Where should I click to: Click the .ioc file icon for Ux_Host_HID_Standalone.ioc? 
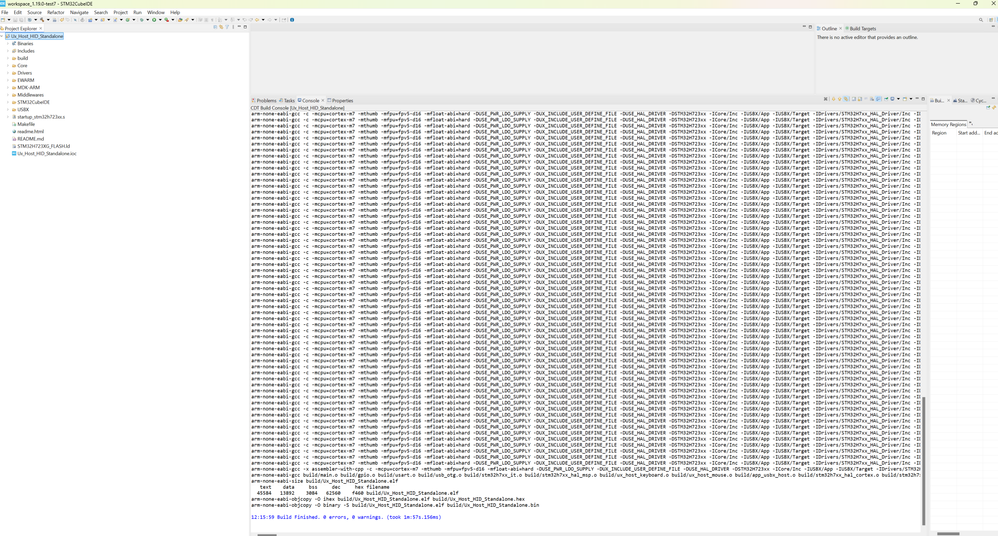click(x=13, y=153)
